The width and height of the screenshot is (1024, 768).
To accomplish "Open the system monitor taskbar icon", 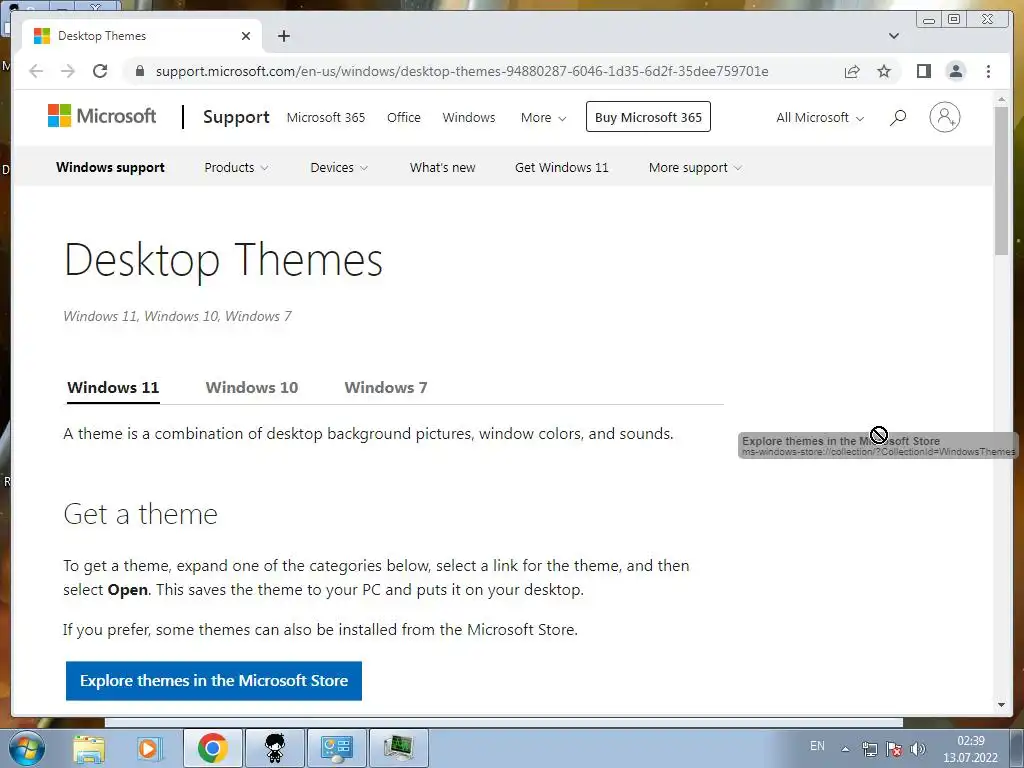I will tap(399, 748).
